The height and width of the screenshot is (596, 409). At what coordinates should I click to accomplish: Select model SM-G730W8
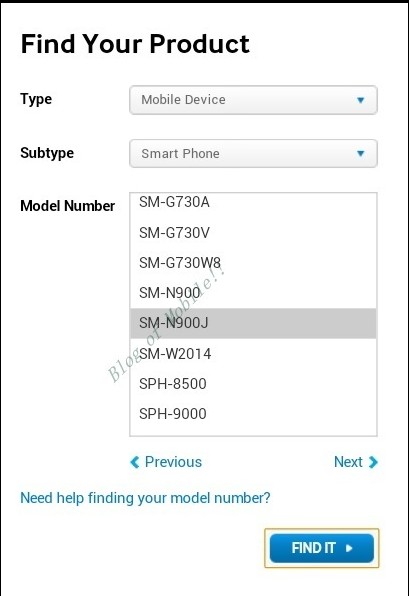[x=253, y=263]
